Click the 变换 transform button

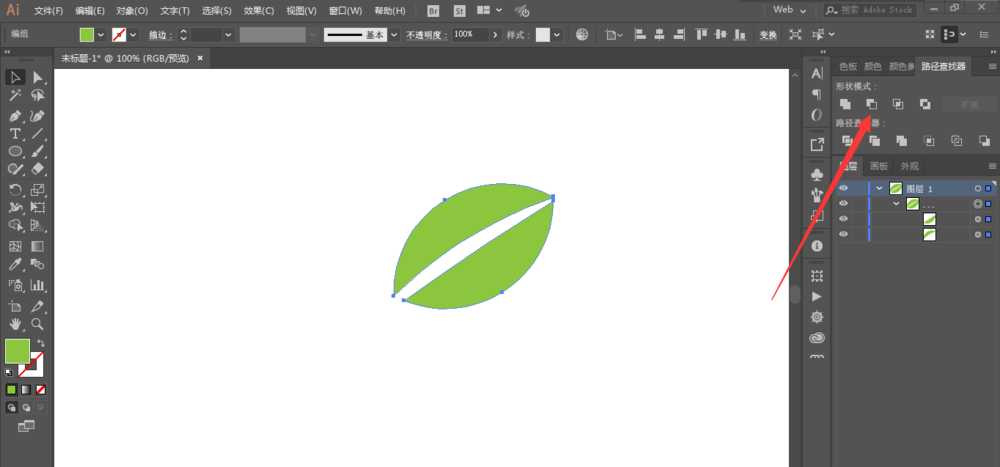pos(768,35)
